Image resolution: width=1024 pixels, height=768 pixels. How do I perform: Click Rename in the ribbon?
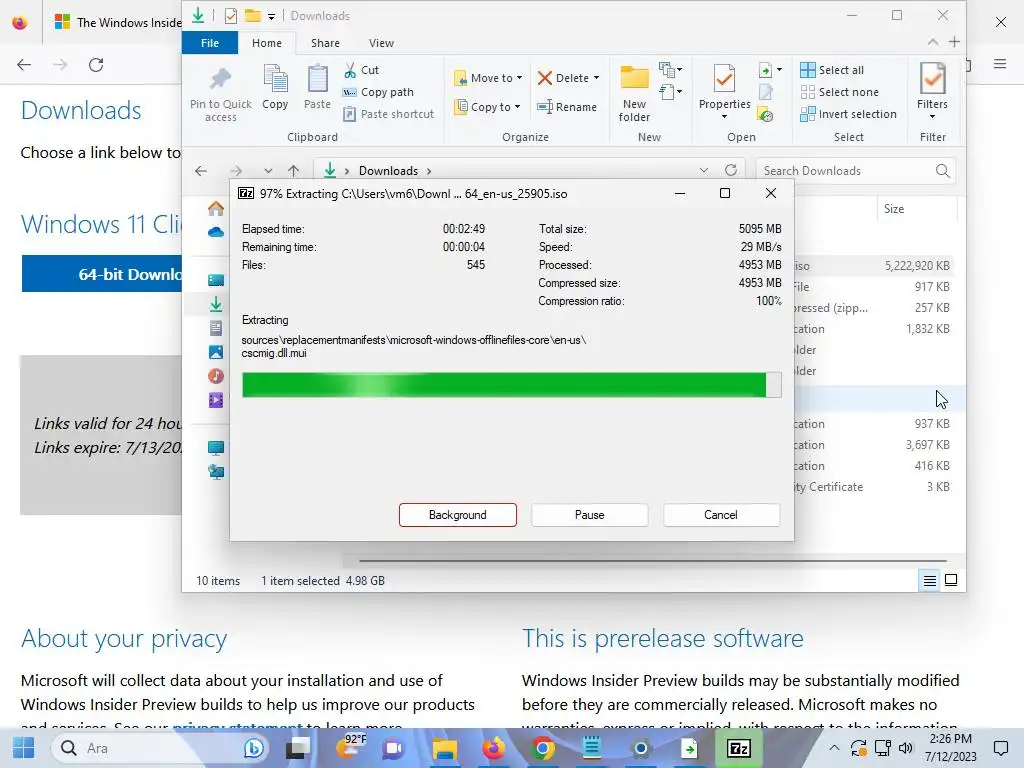tap(567, 106)
